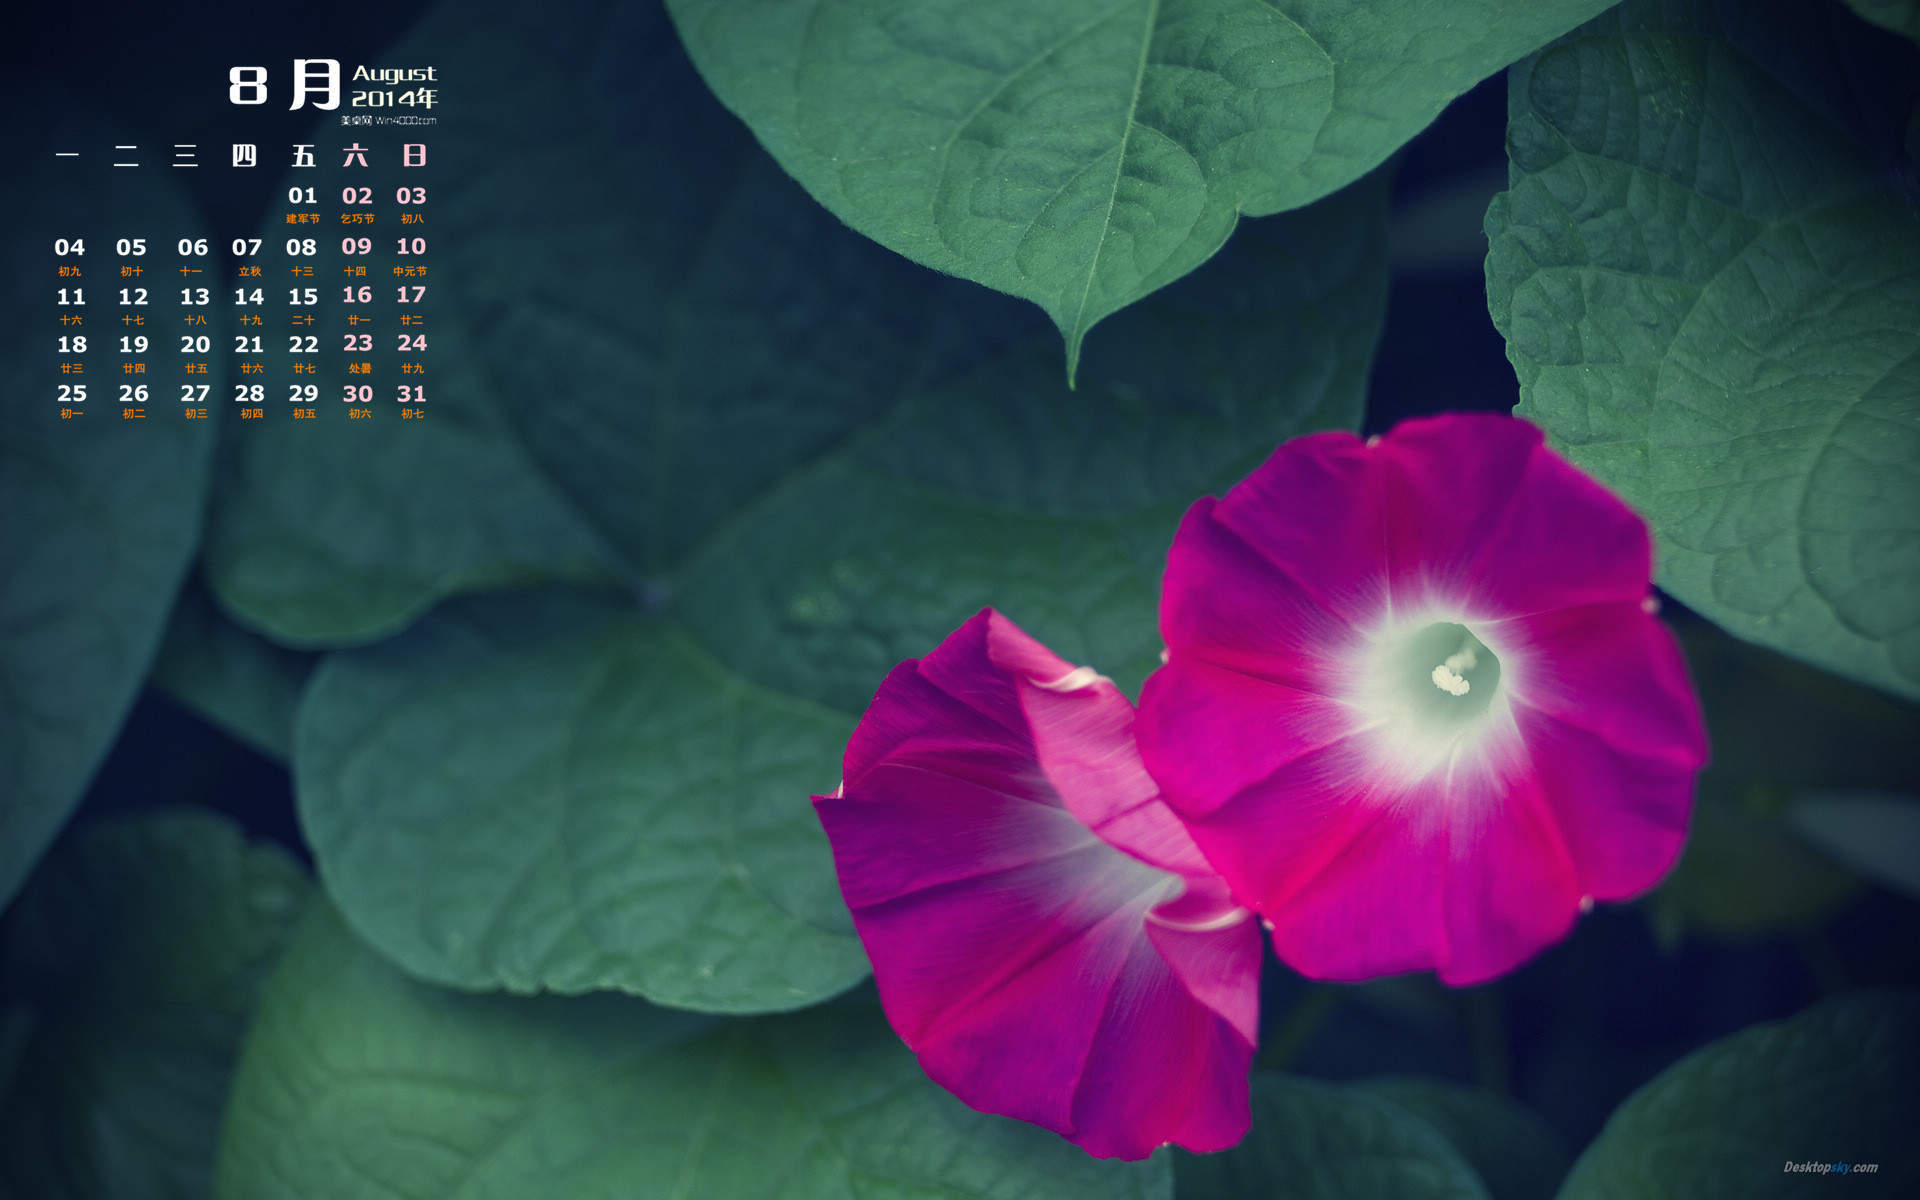This screenshot has height=1200, width=1920.
Task: Select date 27 in the last row
Action: point(195,394)
